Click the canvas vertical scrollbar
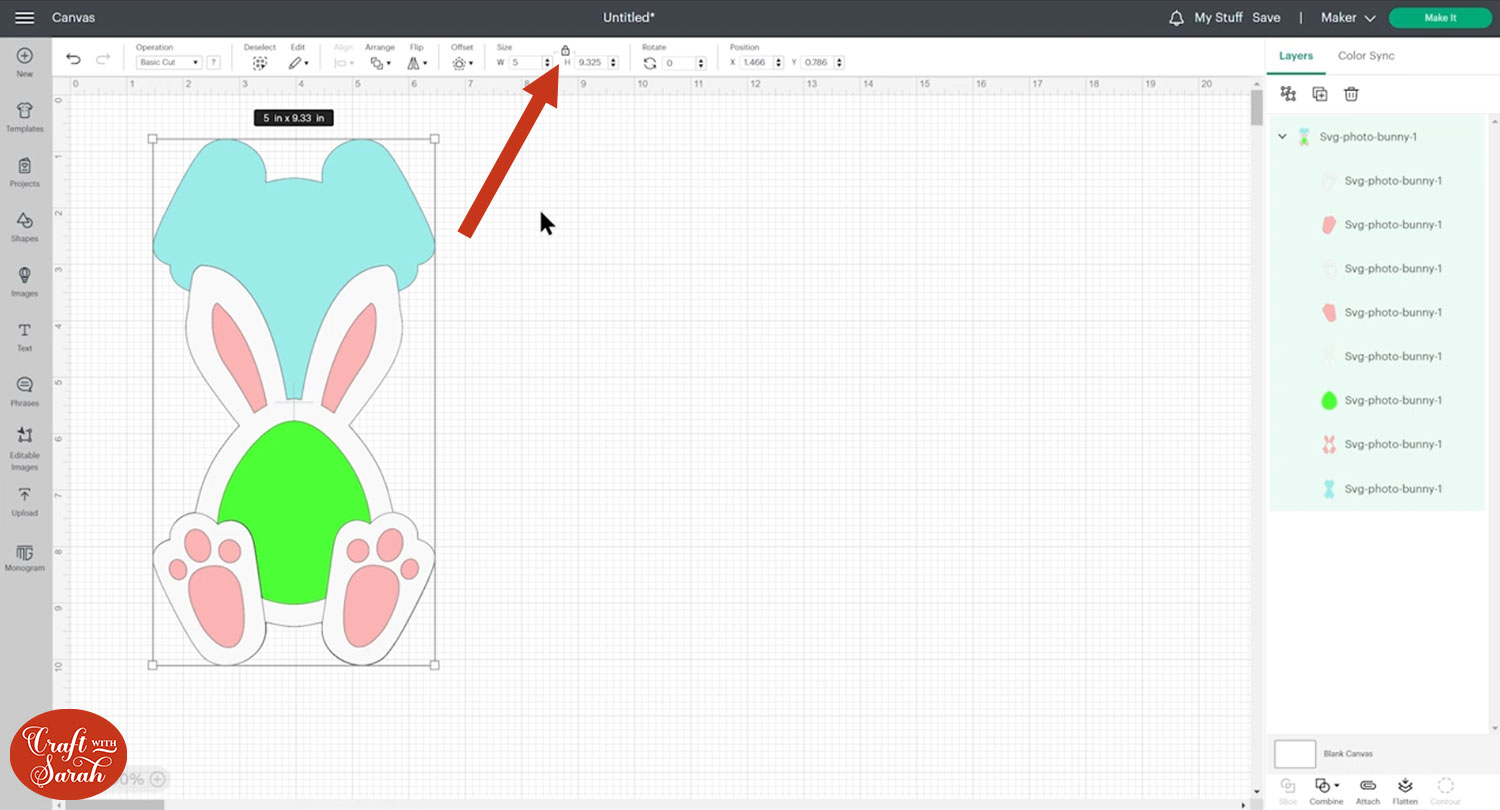Screen dimensions: 1500x810 coord(1256,107)
